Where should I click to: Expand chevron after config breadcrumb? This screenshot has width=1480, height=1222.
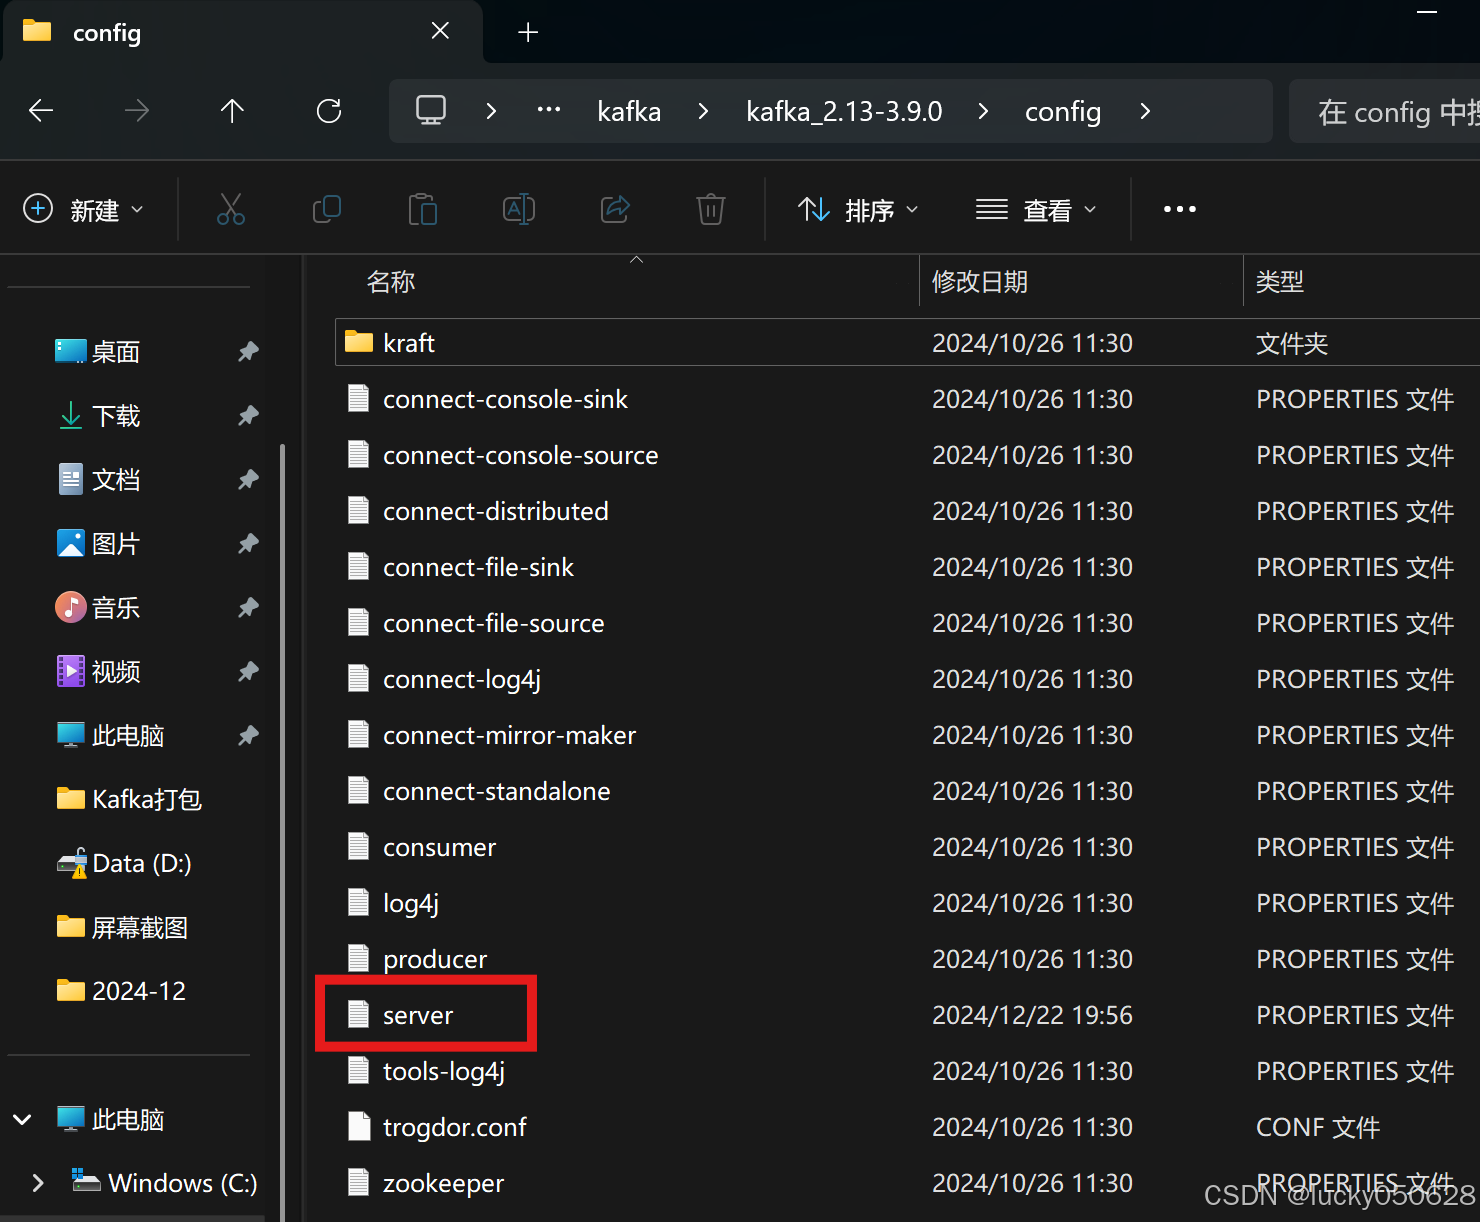point(1145,111)
